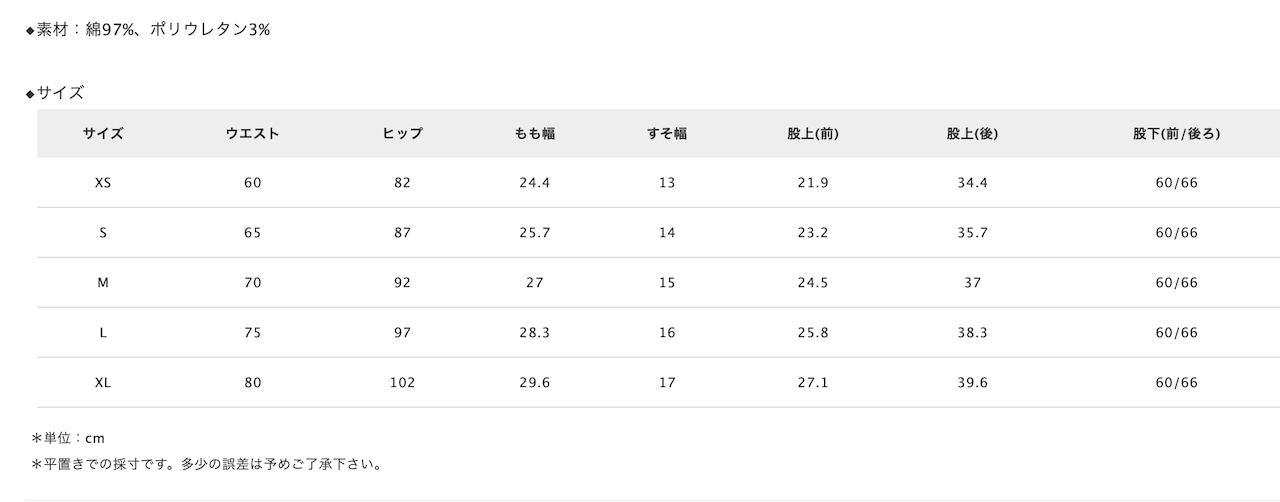This screenshot has width=1280, height=502.
Task: Click the すそ幅 column header
Action: [667, 133]
